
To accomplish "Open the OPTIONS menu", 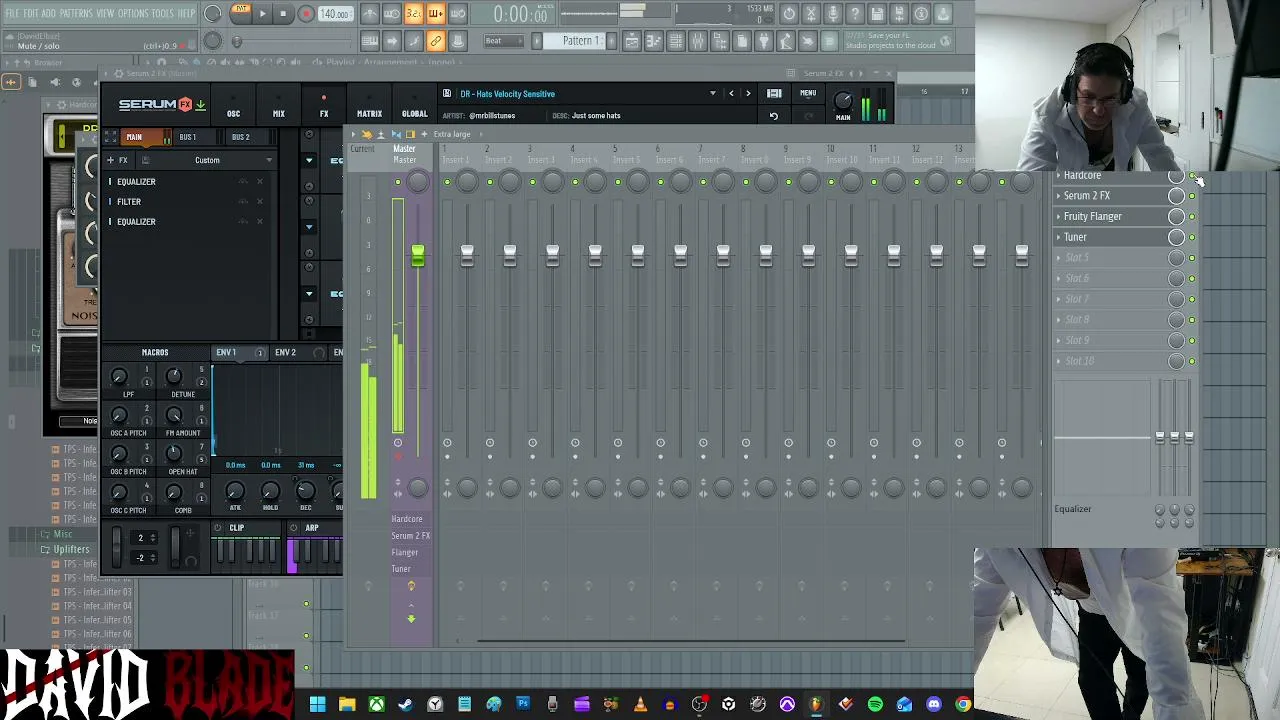I will point(133,13).
